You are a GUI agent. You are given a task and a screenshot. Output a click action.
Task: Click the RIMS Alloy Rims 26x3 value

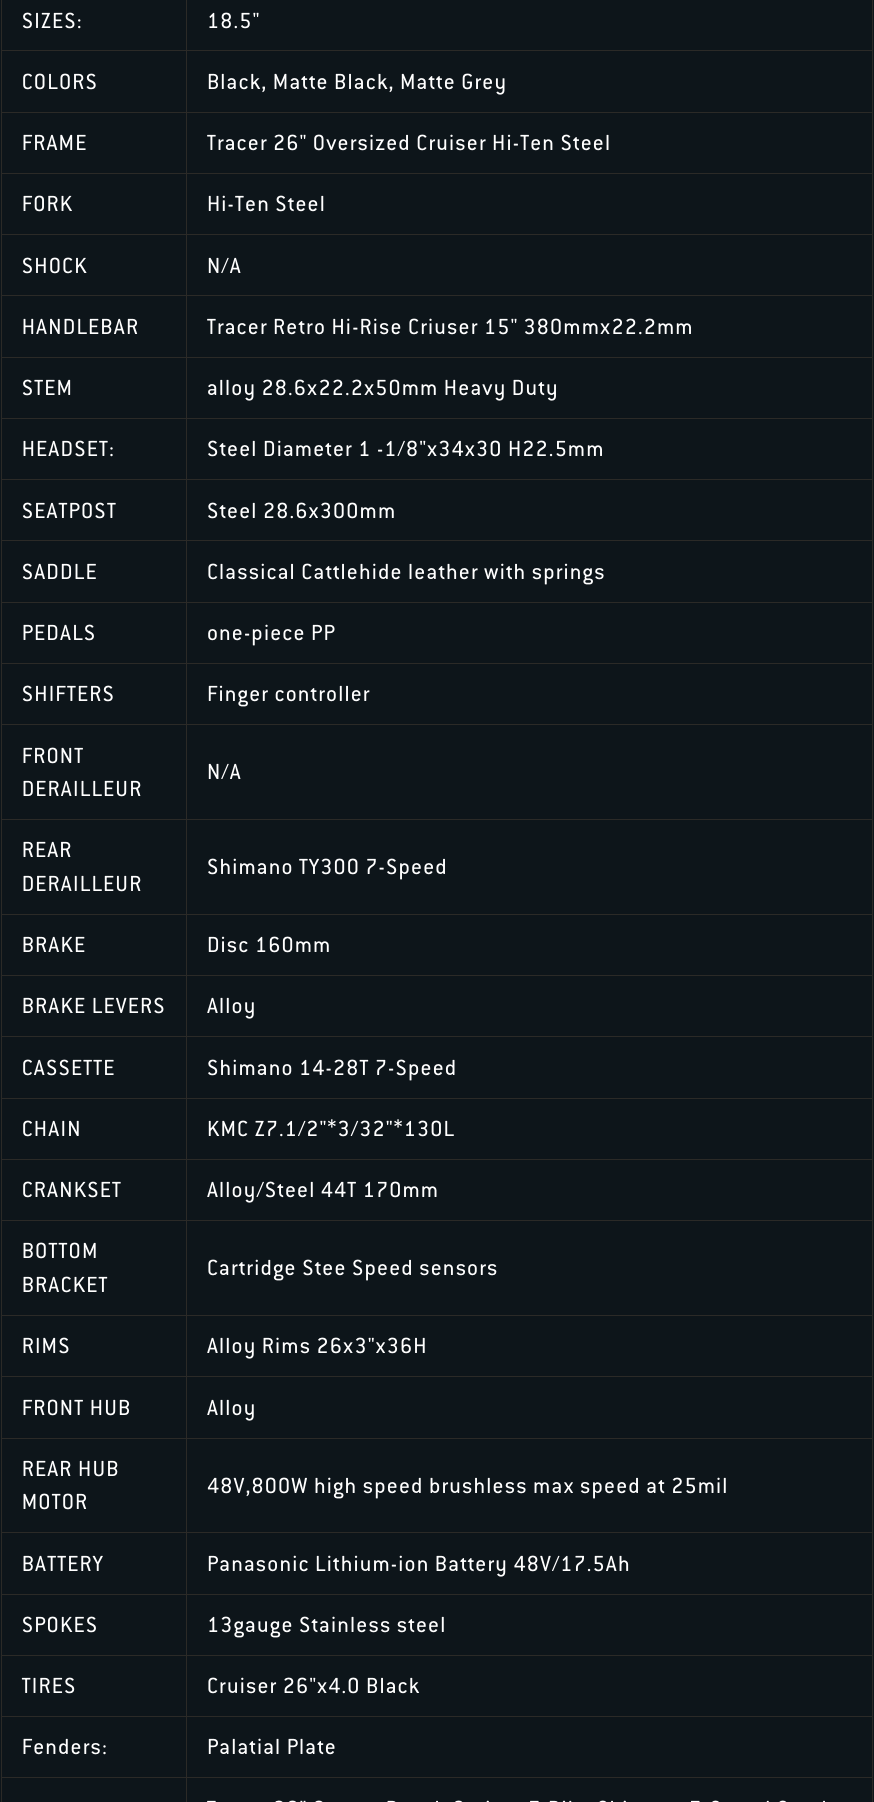click(x=316, y=1346)
